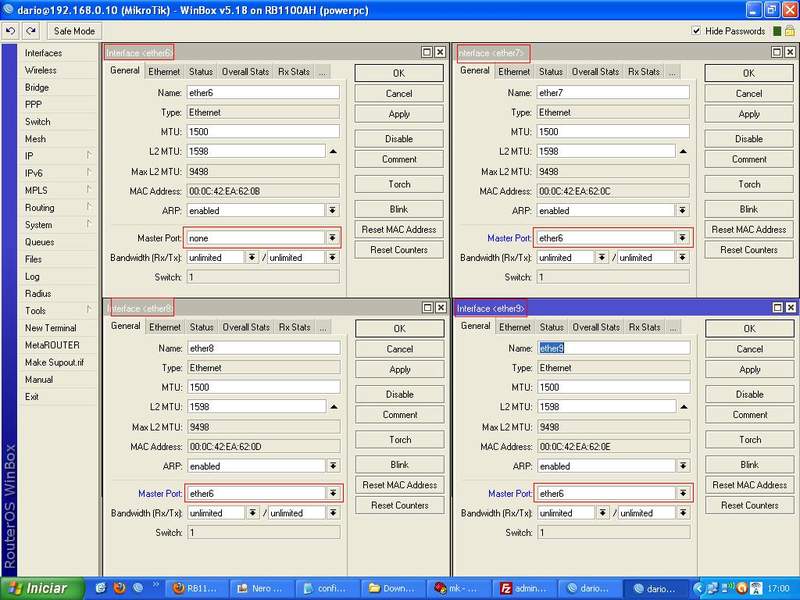Click the padlock icon in the top right
800x600 pixels.
(789, 31)
